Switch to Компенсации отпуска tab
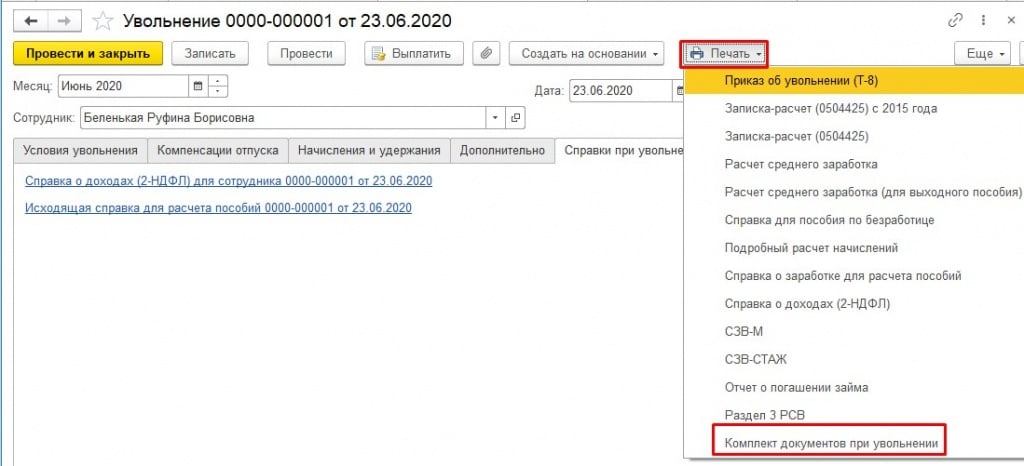This screenshot has height=466, width=1024. [x=217, y=150]
